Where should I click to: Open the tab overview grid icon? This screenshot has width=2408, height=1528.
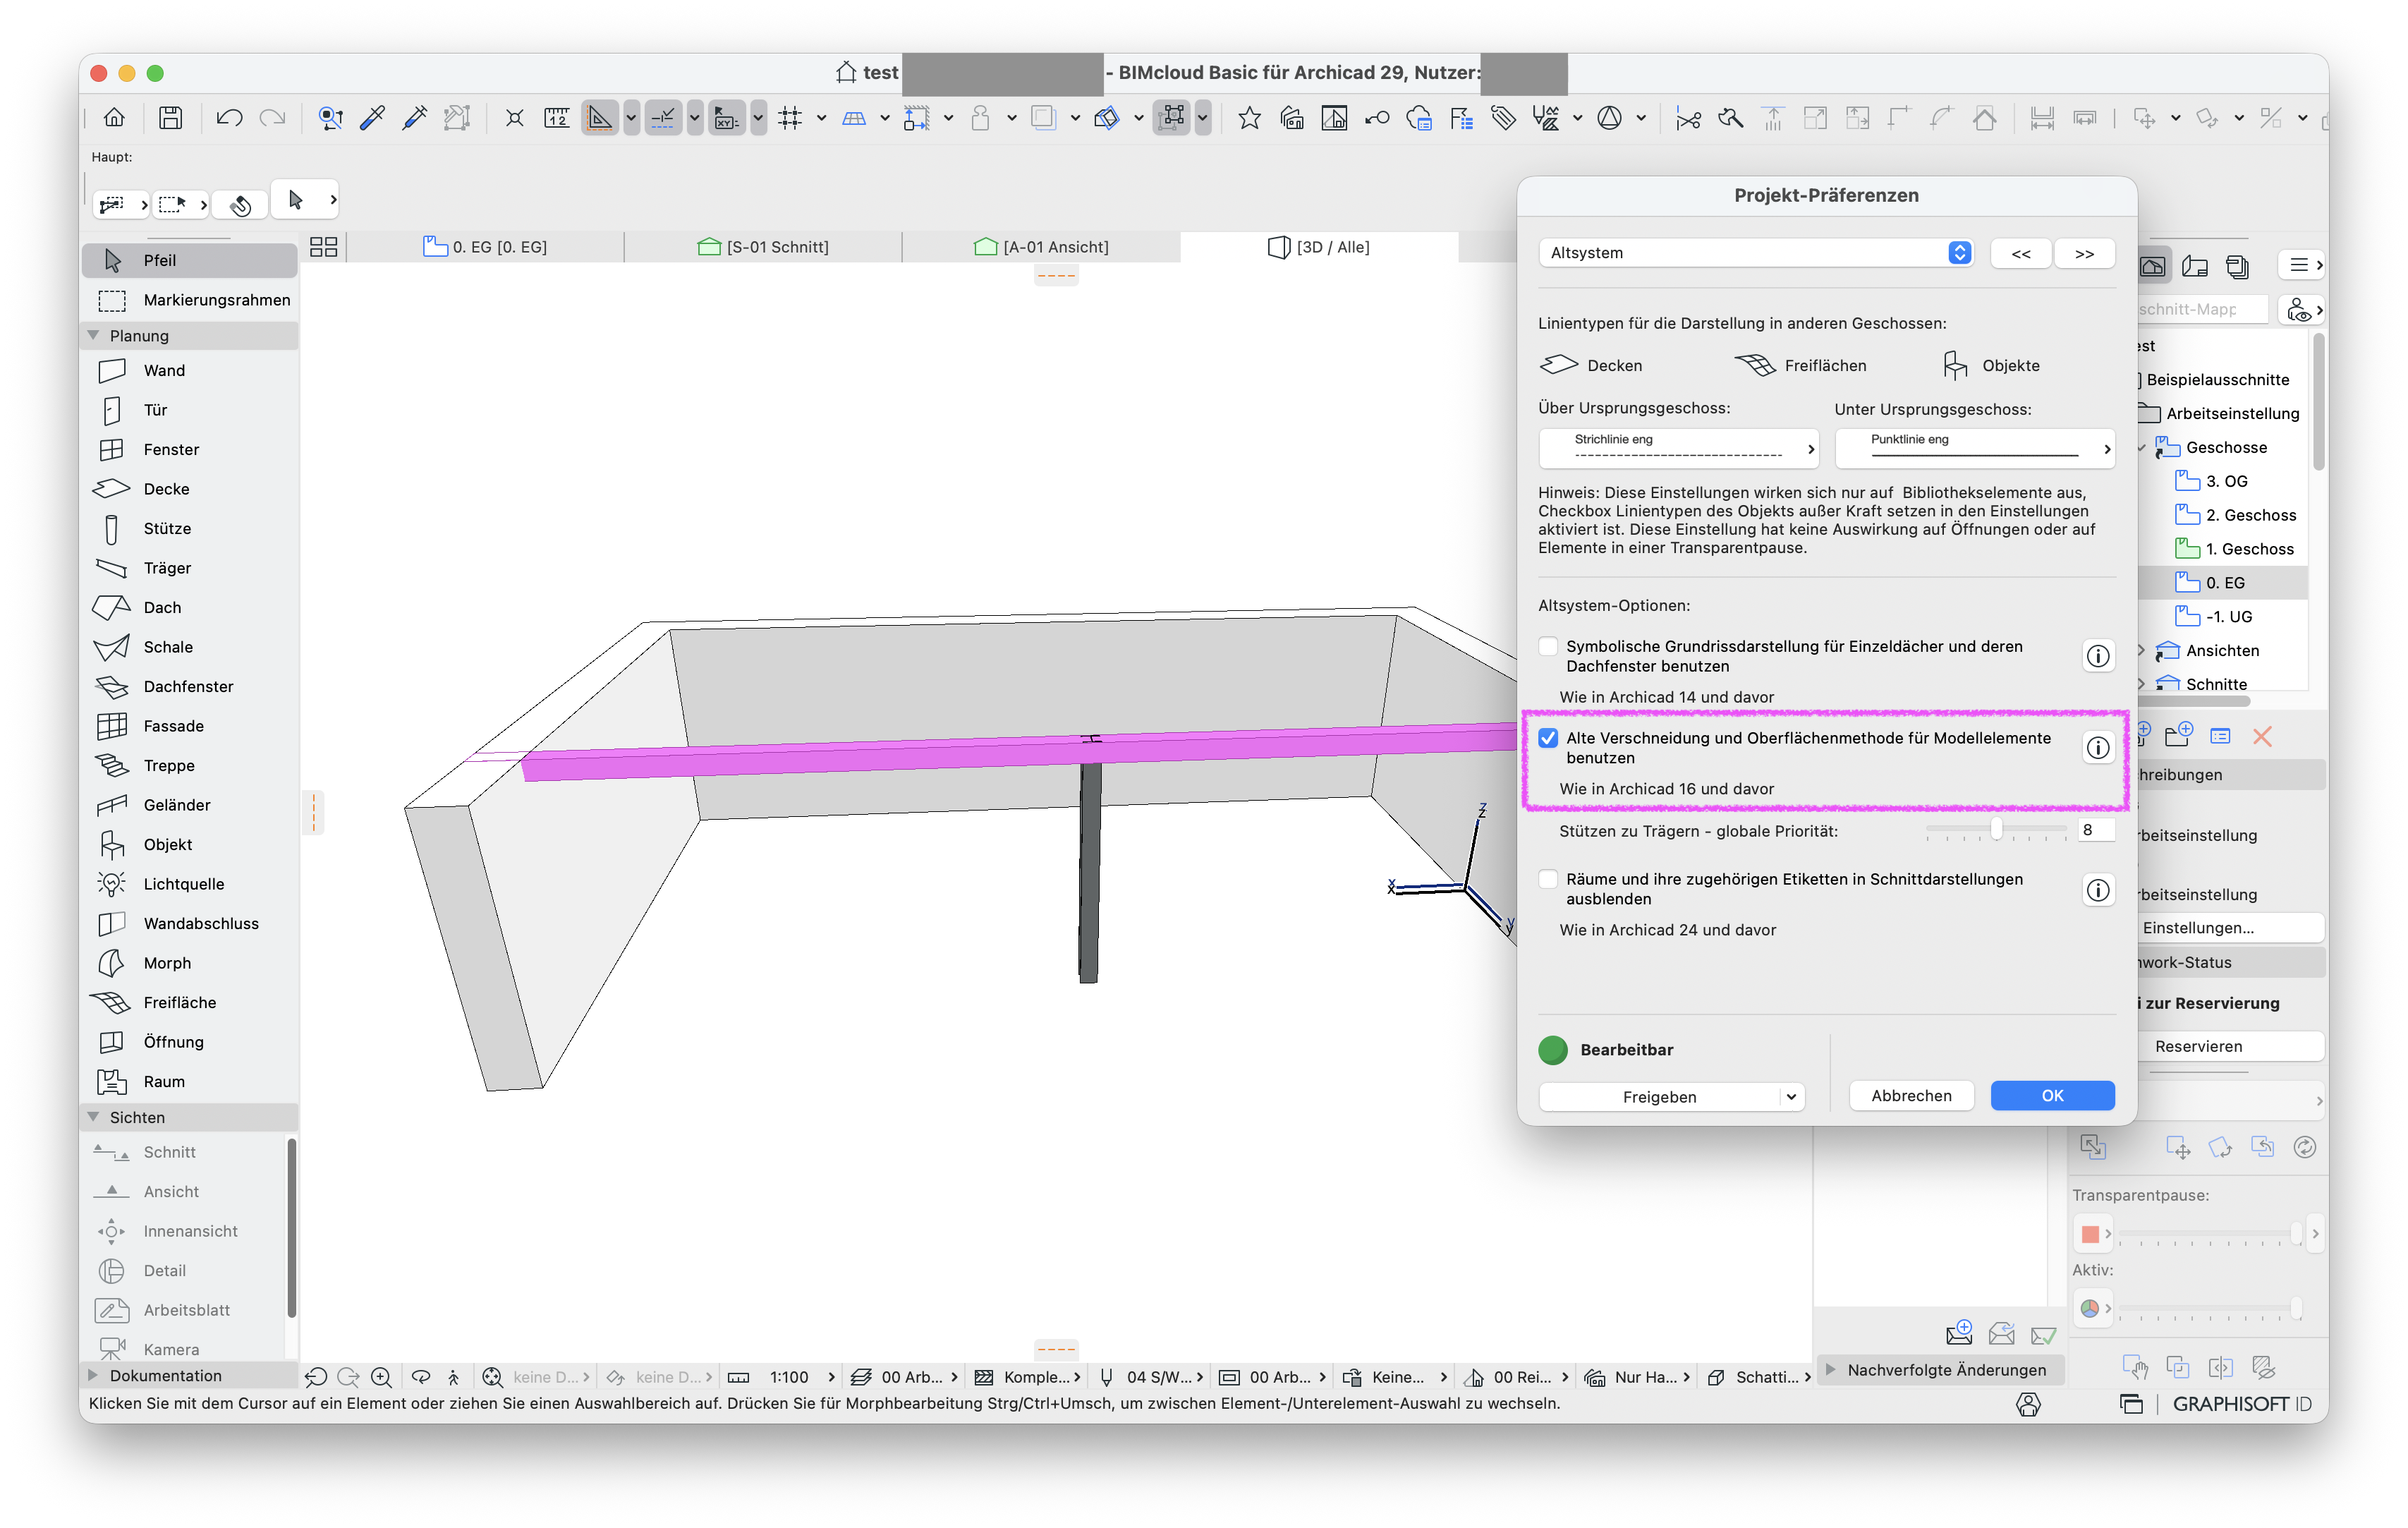(x=323, y=247)
